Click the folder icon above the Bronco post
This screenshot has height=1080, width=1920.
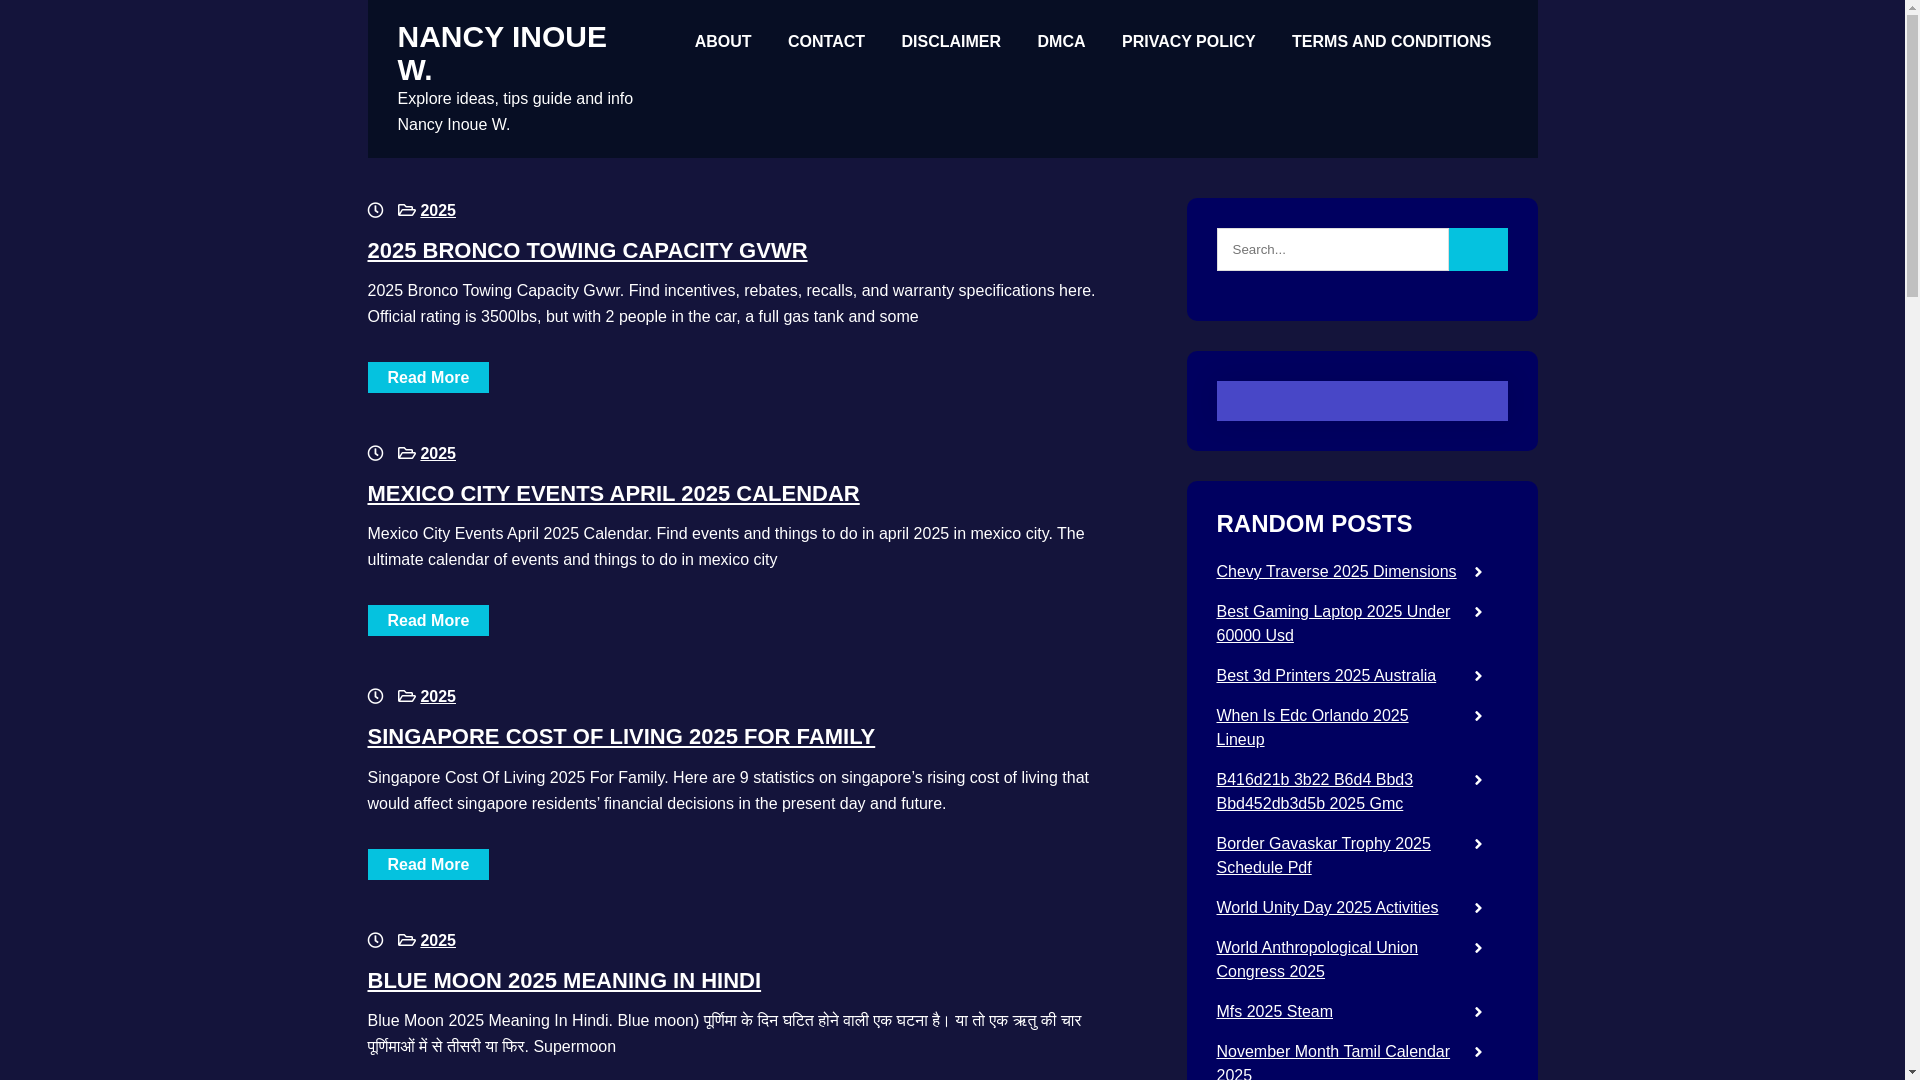pos(406,210)
